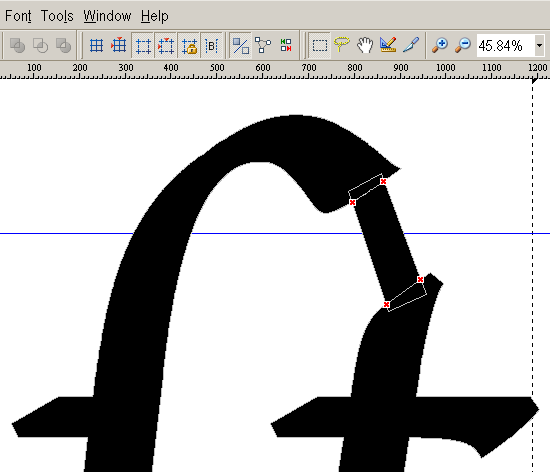Toggle the bearings B icon
550x472 pixels.
212,45
